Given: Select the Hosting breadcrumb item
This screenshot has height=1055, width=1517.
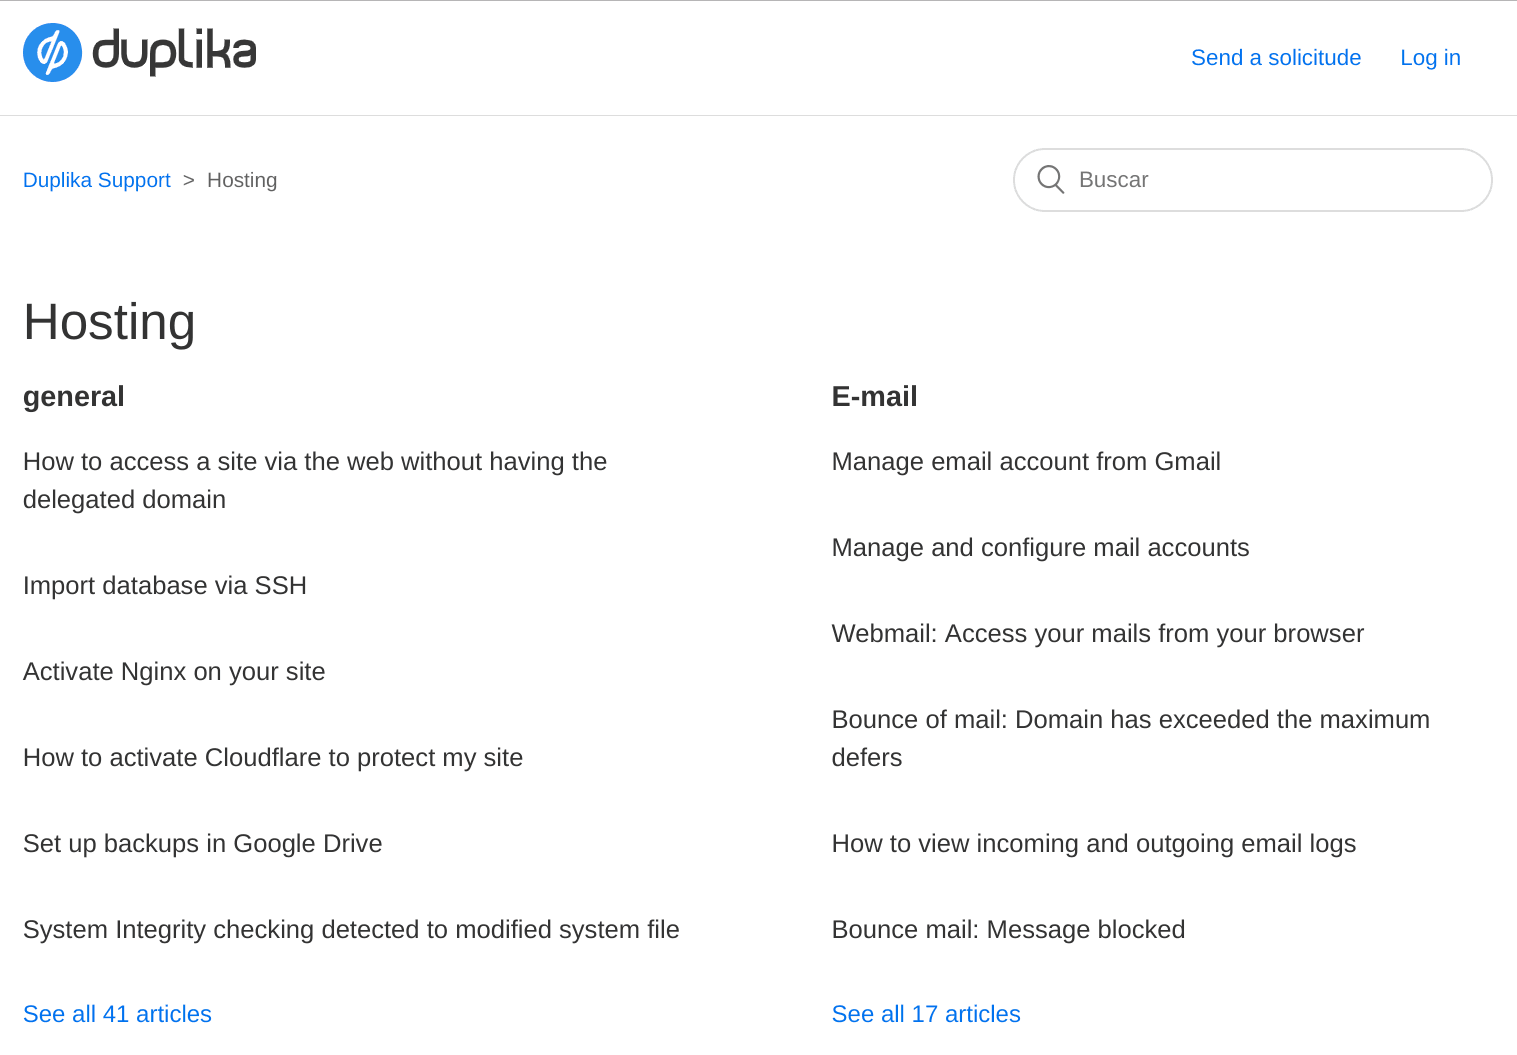Looking at the screenshot, I should coord(242,180).
